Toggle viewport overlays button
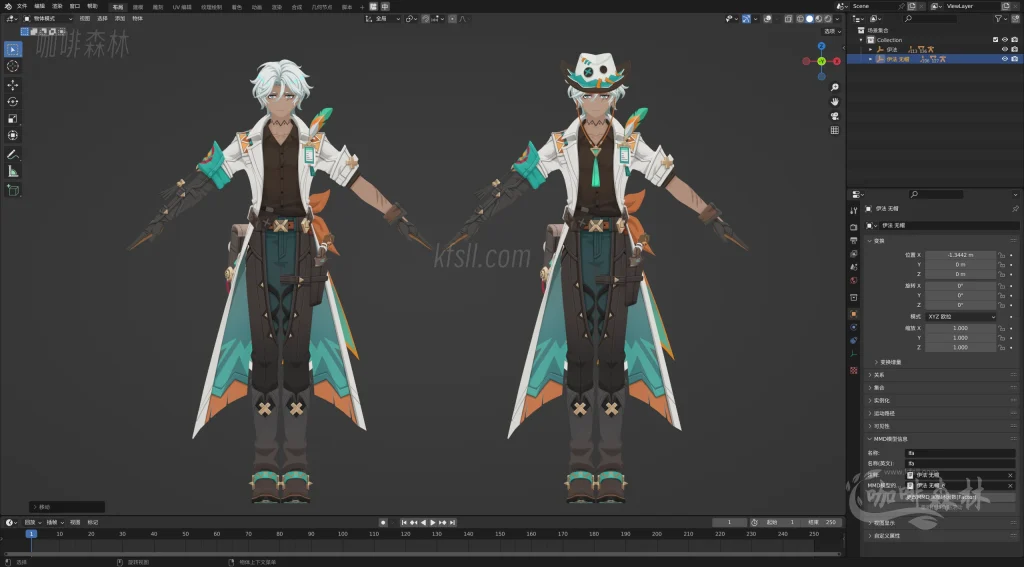 pyautogui.click(x=768, y=19)
